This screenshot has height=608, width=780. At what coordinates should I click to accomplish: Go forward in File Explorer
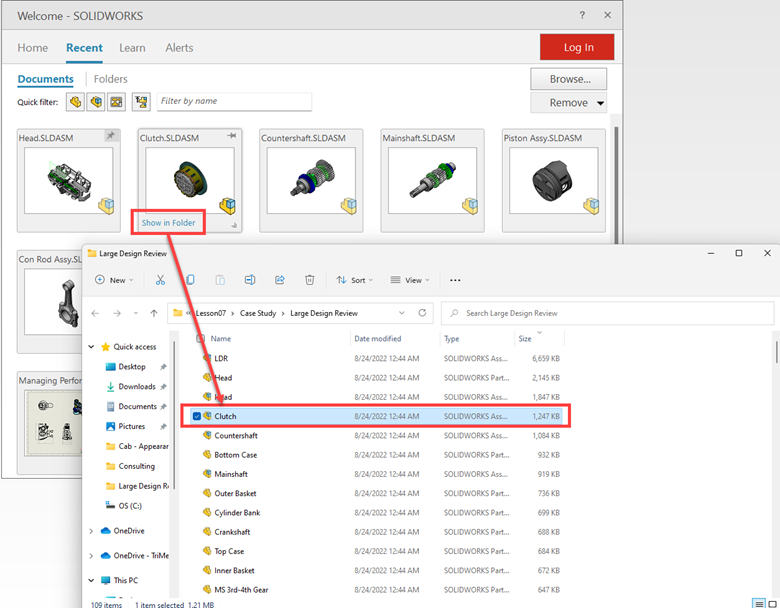tap(117, 313)
